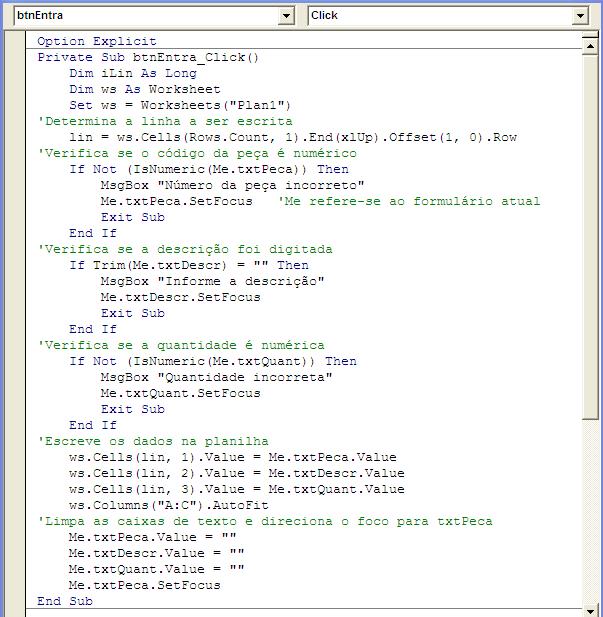Screen dimensions: 603x617
Task: Click the scroll up arrow button
Action: (x=590, y=46)
